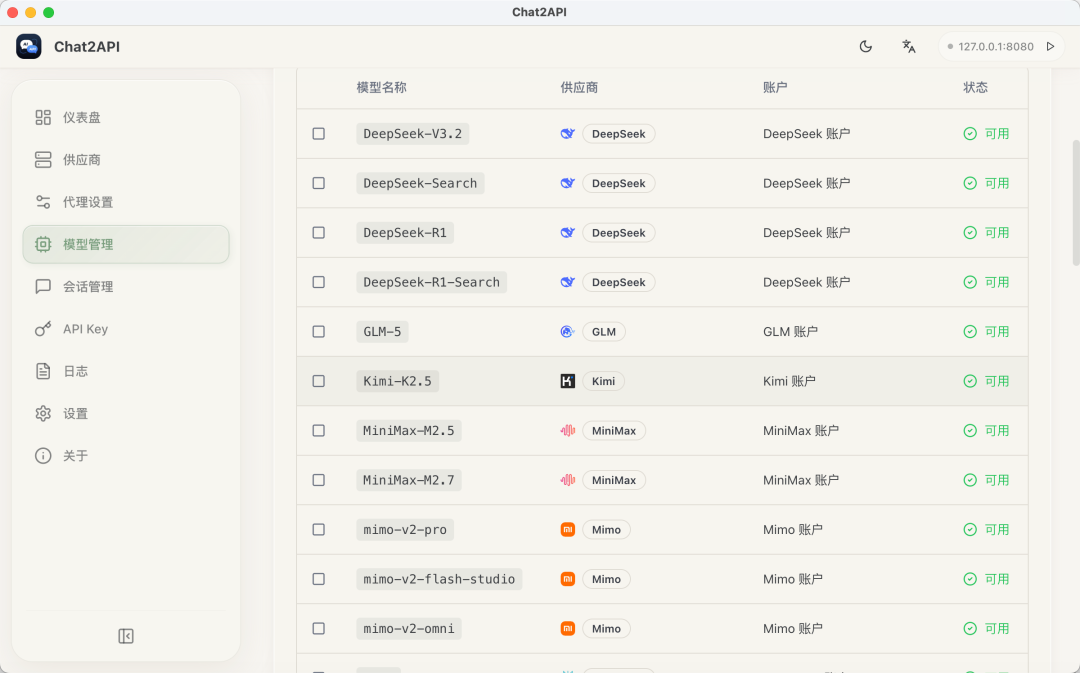Screen dimensions: 1080x673
Task: Open 日志 logs page
Action: pos(126,371)
